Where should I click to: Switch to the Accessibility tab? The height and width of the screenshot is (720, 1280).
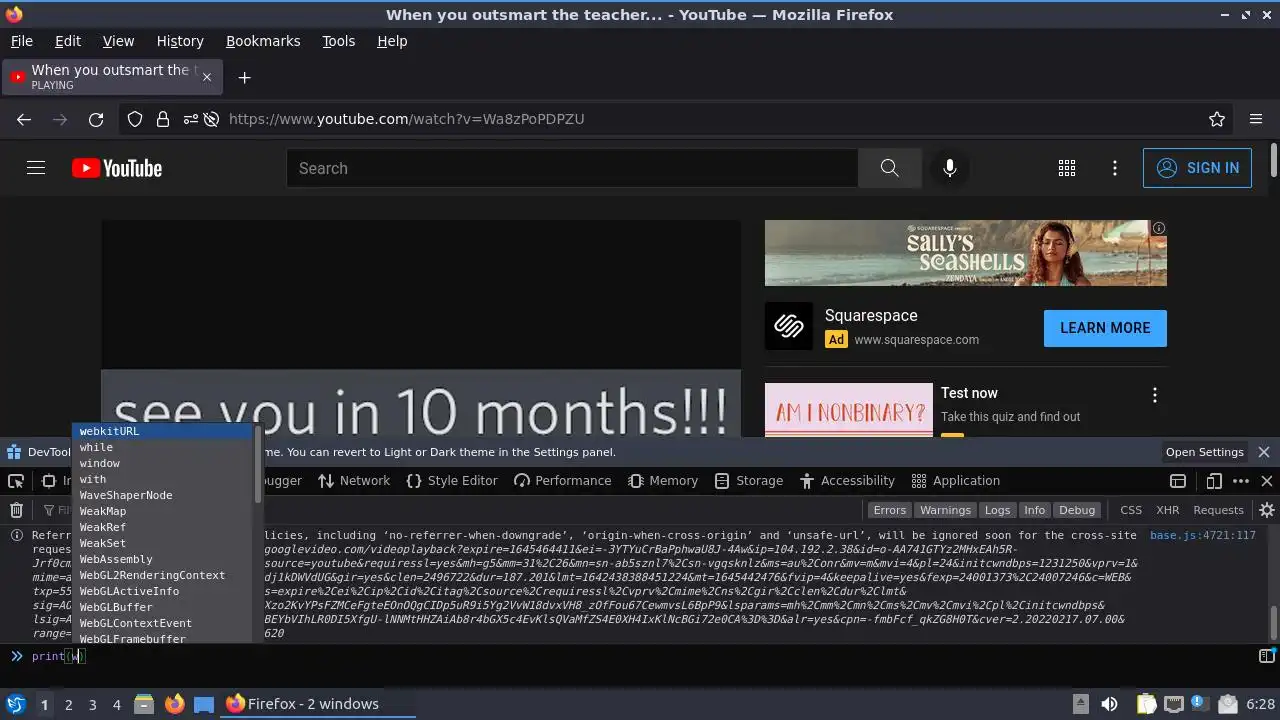[847, 481]
